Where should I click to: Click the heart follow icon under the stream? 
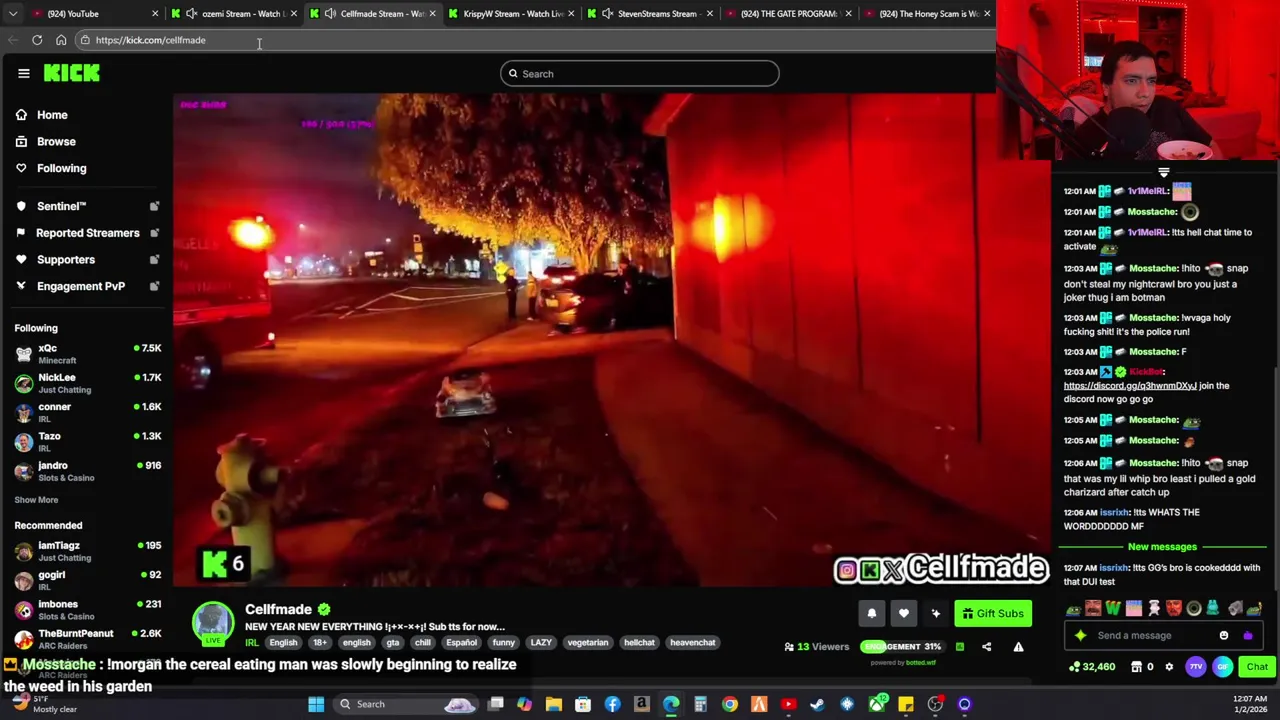click(903, 614)
